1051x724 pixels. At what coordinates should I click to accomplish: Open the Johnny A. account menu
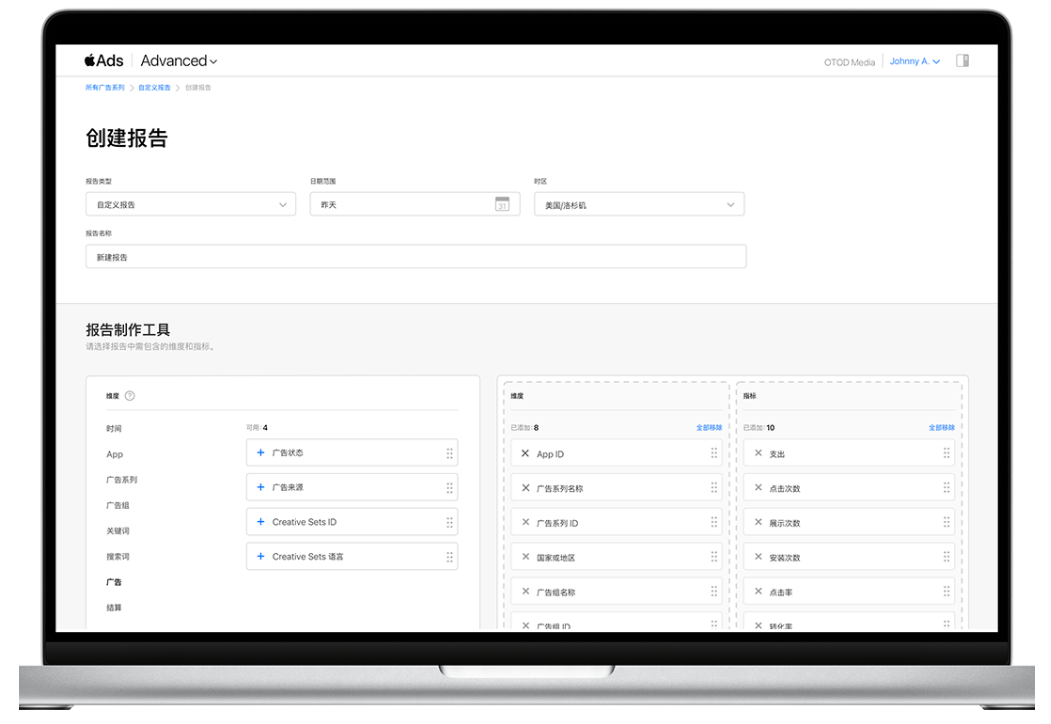[x=915, y=61]
